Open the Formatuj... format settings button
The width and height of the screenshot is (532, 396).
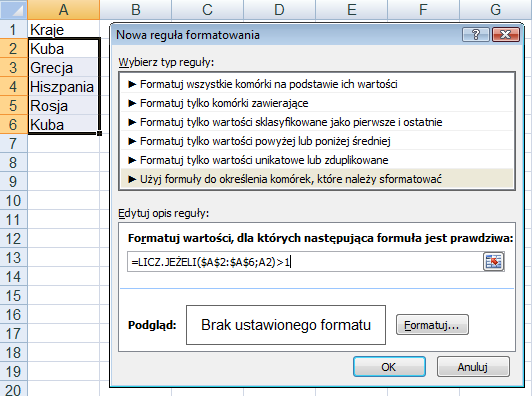tap(432, 325)
